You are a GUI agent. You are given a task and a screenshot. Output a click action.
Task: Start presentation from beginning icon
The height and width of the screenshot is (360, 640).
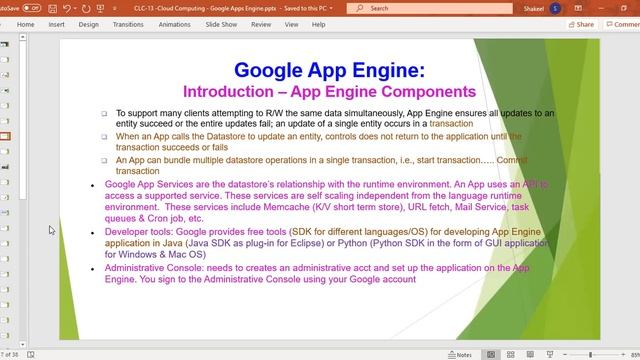point(100,9)
